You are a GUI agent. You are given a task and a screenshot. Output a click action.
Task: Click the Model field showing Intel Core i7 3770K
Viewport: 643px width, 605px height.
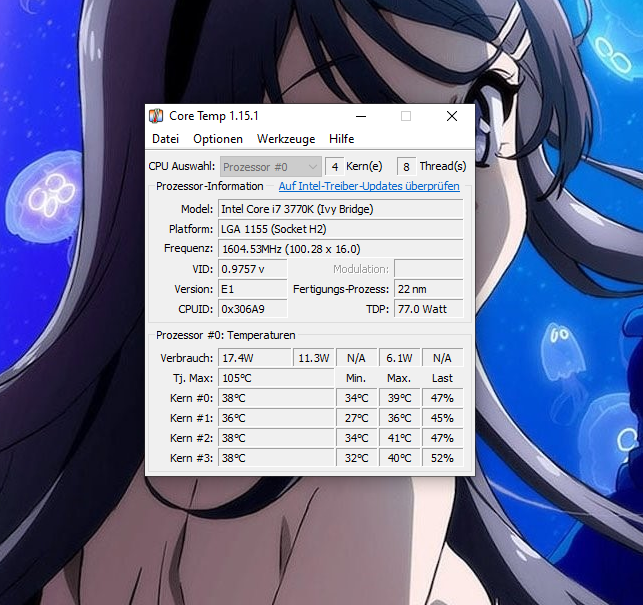[x=340, y=209]
